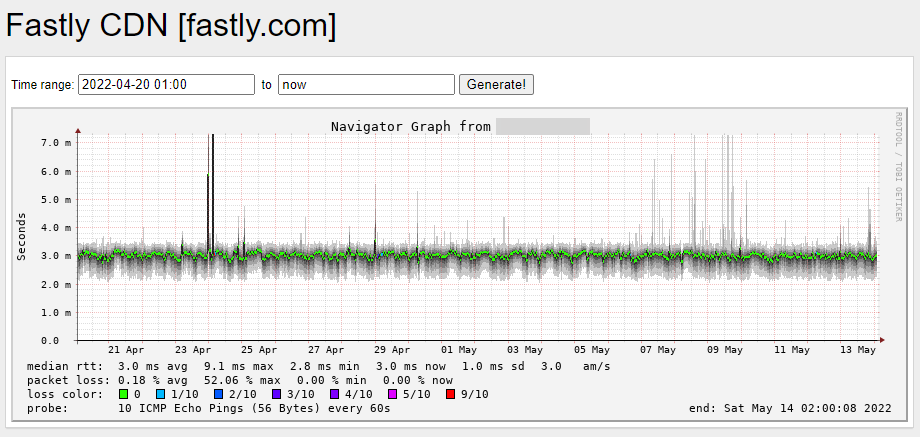This screenshot has height=437, width=920.
Task: Focus the start time field 2022-04-20 01:00
Action: click(x=167, y=84)
